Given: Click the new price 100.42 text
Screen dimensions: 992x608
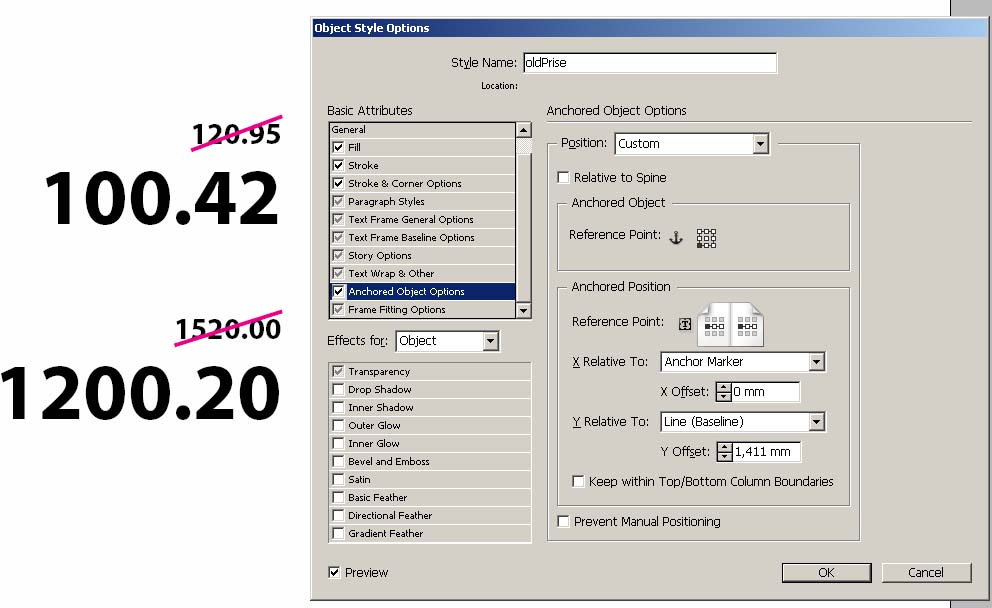Looking at the screenshot, I should pos(161,198).
